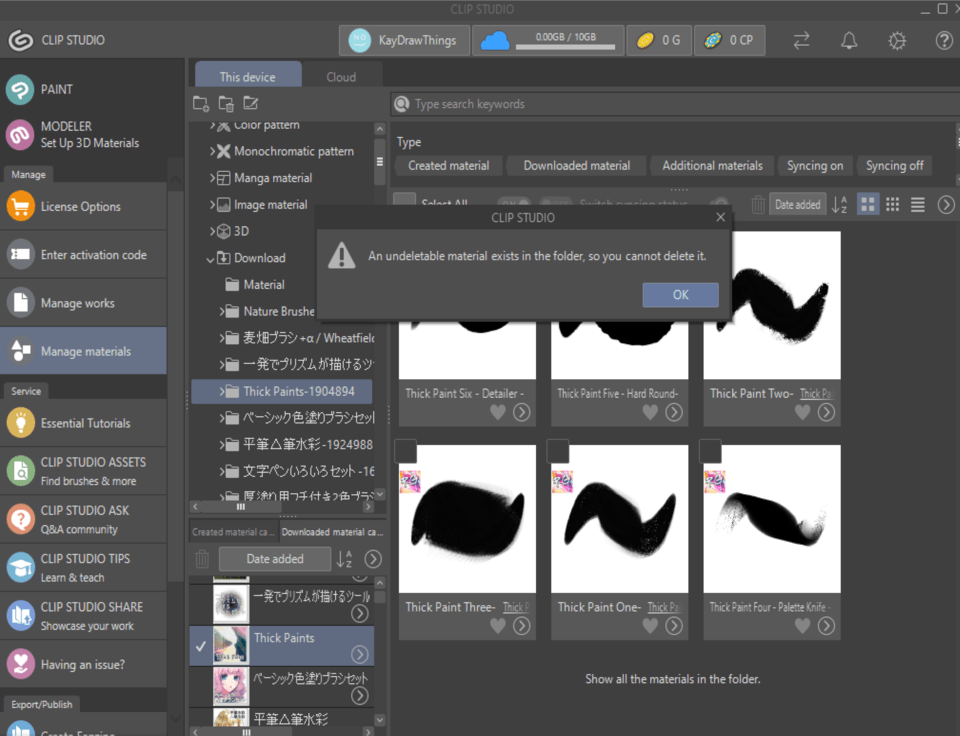Uncheck the Thick Paints row checkmark
This screenshot has height=736, width=960.
click(201, 645)
